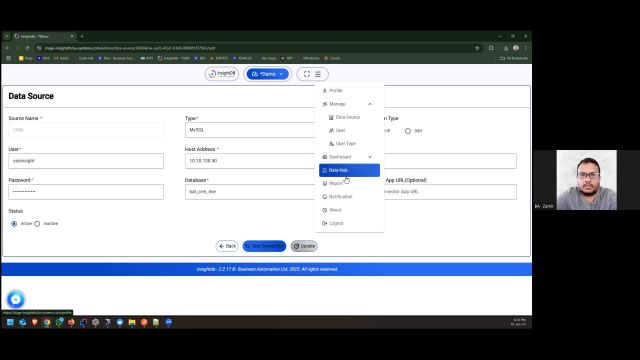
Task: Open the *Demo workspace dropdown
Action: coord(268,74)
